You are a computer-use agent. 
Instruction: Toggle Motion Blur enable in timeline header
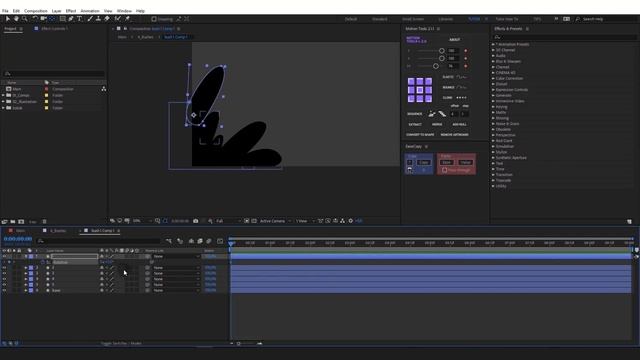tap(209, 241)
